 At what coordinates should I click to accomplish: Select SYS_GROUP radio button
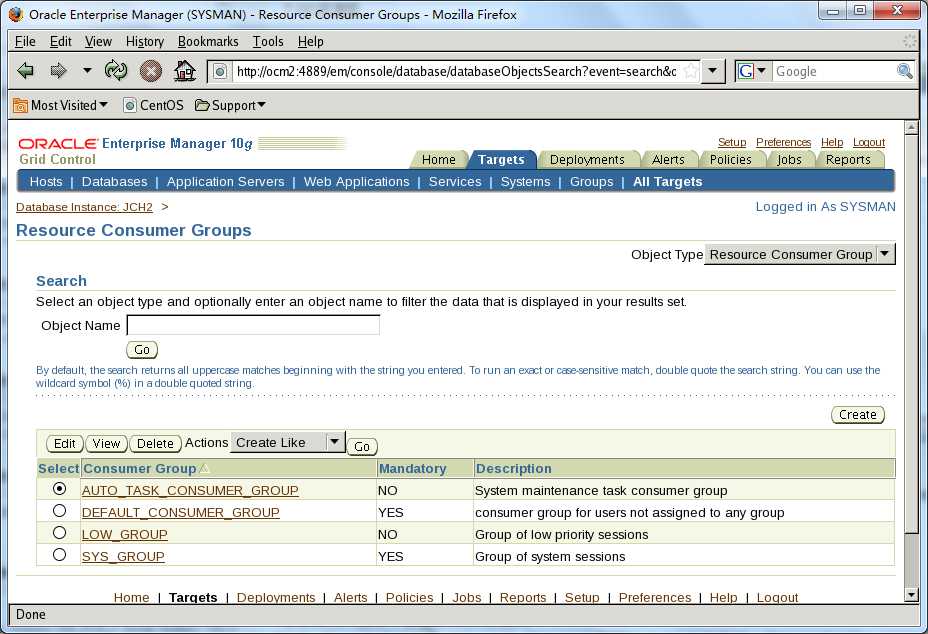[59, 555]
